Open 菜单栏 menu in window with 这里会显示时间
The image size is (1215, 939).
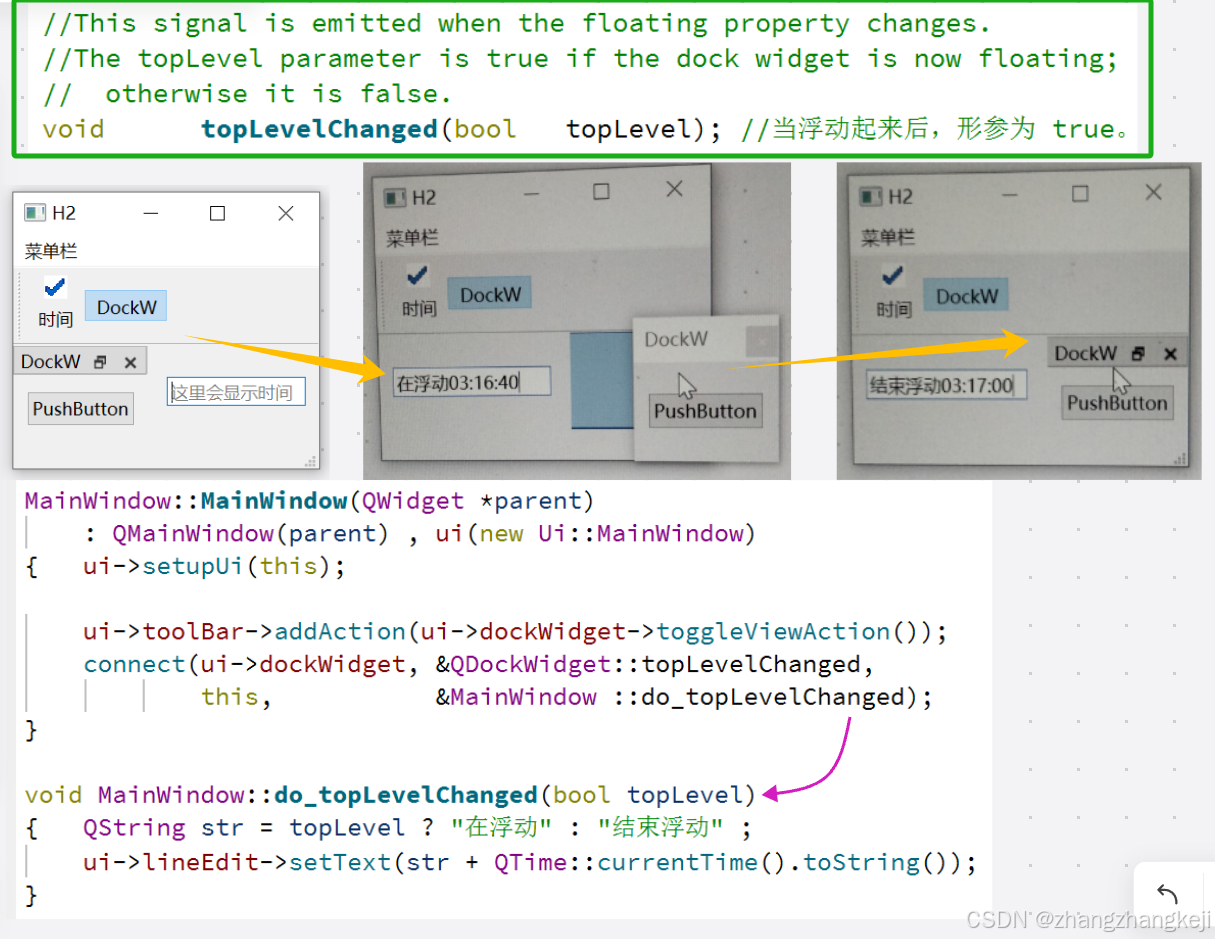coord(51,251)
